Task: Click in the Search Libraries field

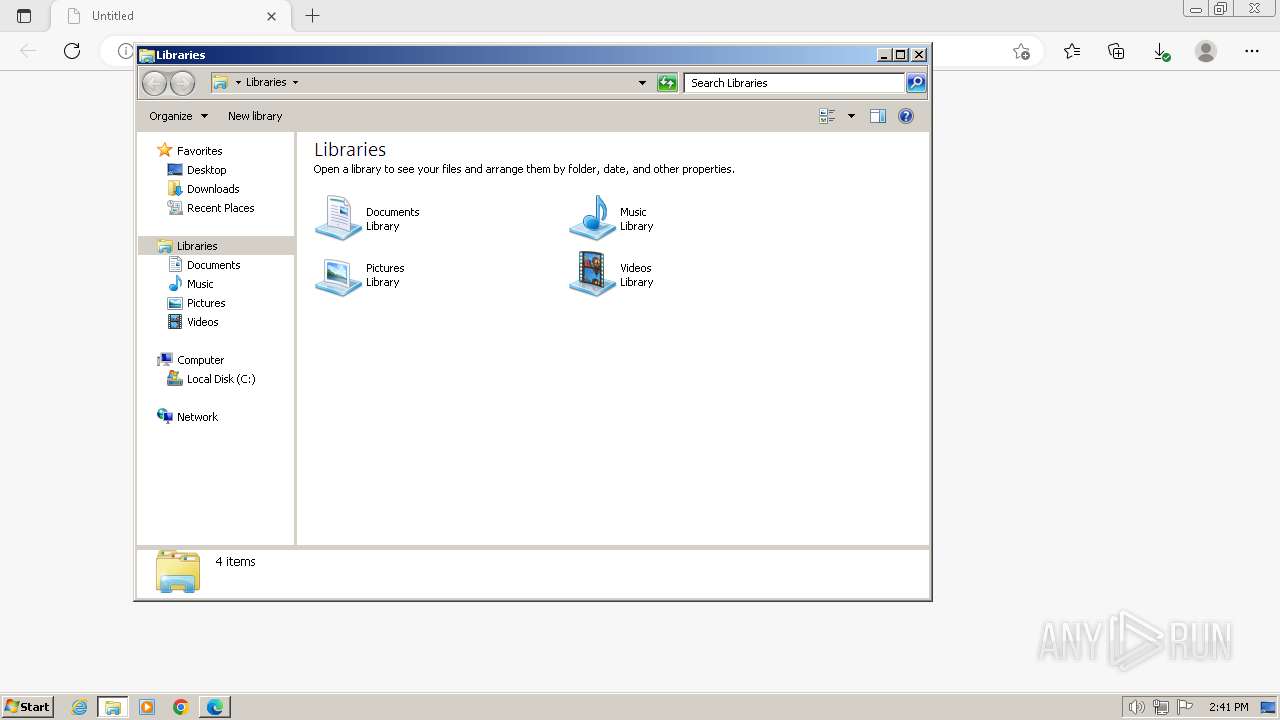Action: (x=795, y=83)
